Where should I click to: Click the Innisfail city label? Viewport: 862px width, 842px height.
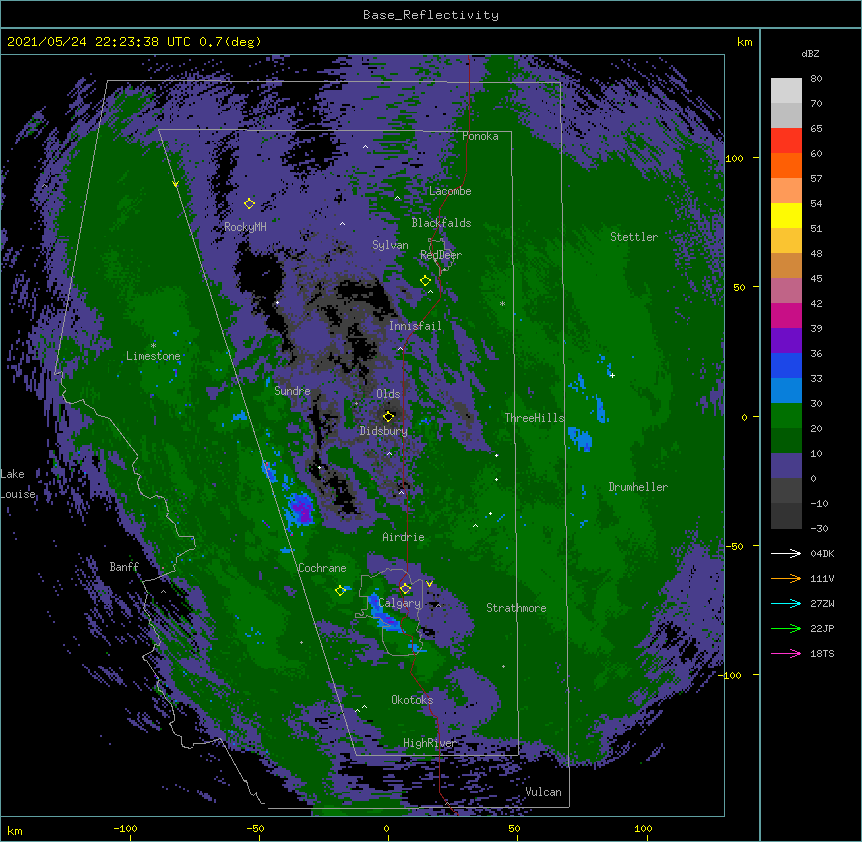[415, 326]
